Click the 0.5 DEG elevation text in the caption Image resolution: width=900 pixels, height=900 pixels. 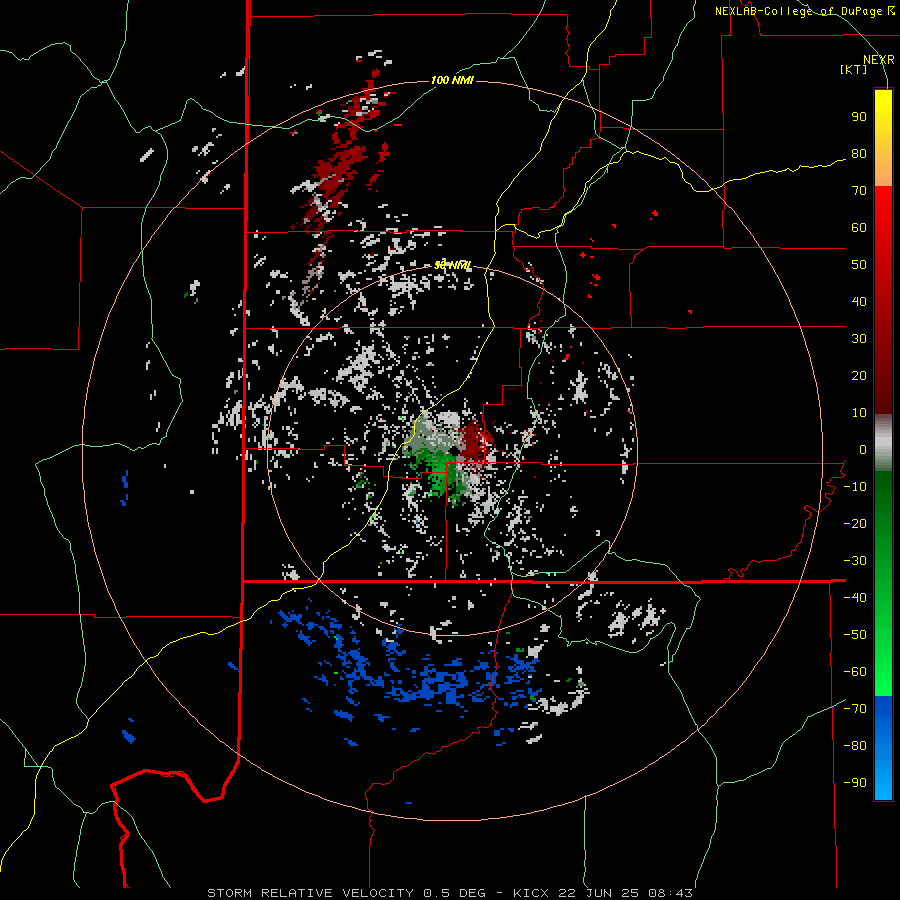454,893
